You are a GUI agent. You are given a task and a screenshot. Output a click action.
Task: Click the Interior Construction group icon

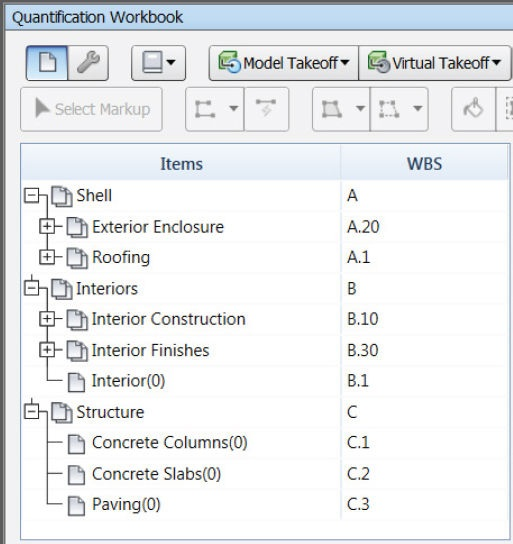[x=77, y=320]
